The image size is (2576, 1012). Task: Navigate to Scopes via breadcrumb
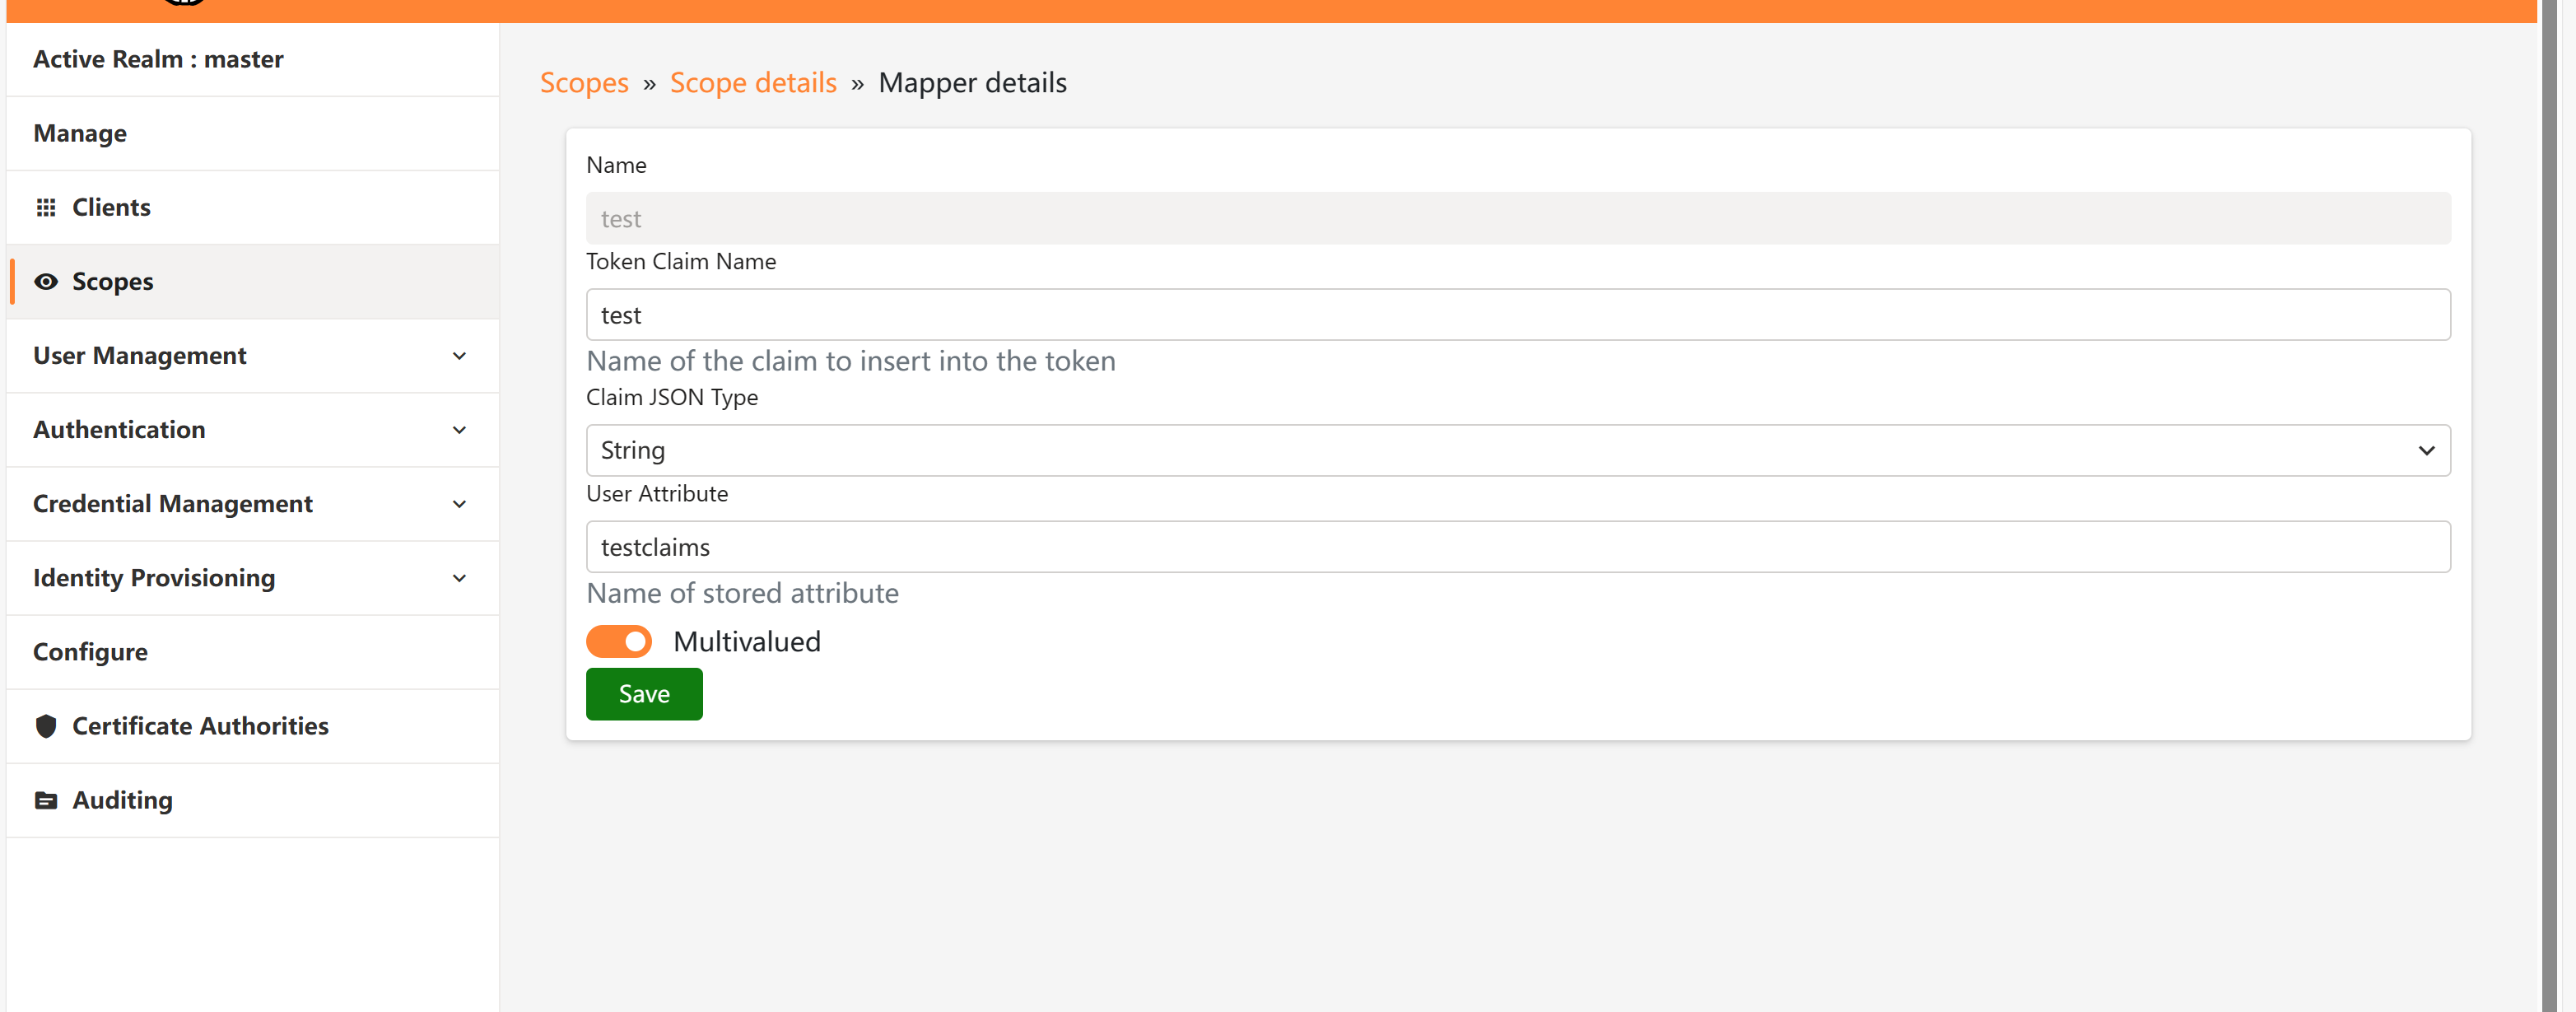(x=584, y=82)
